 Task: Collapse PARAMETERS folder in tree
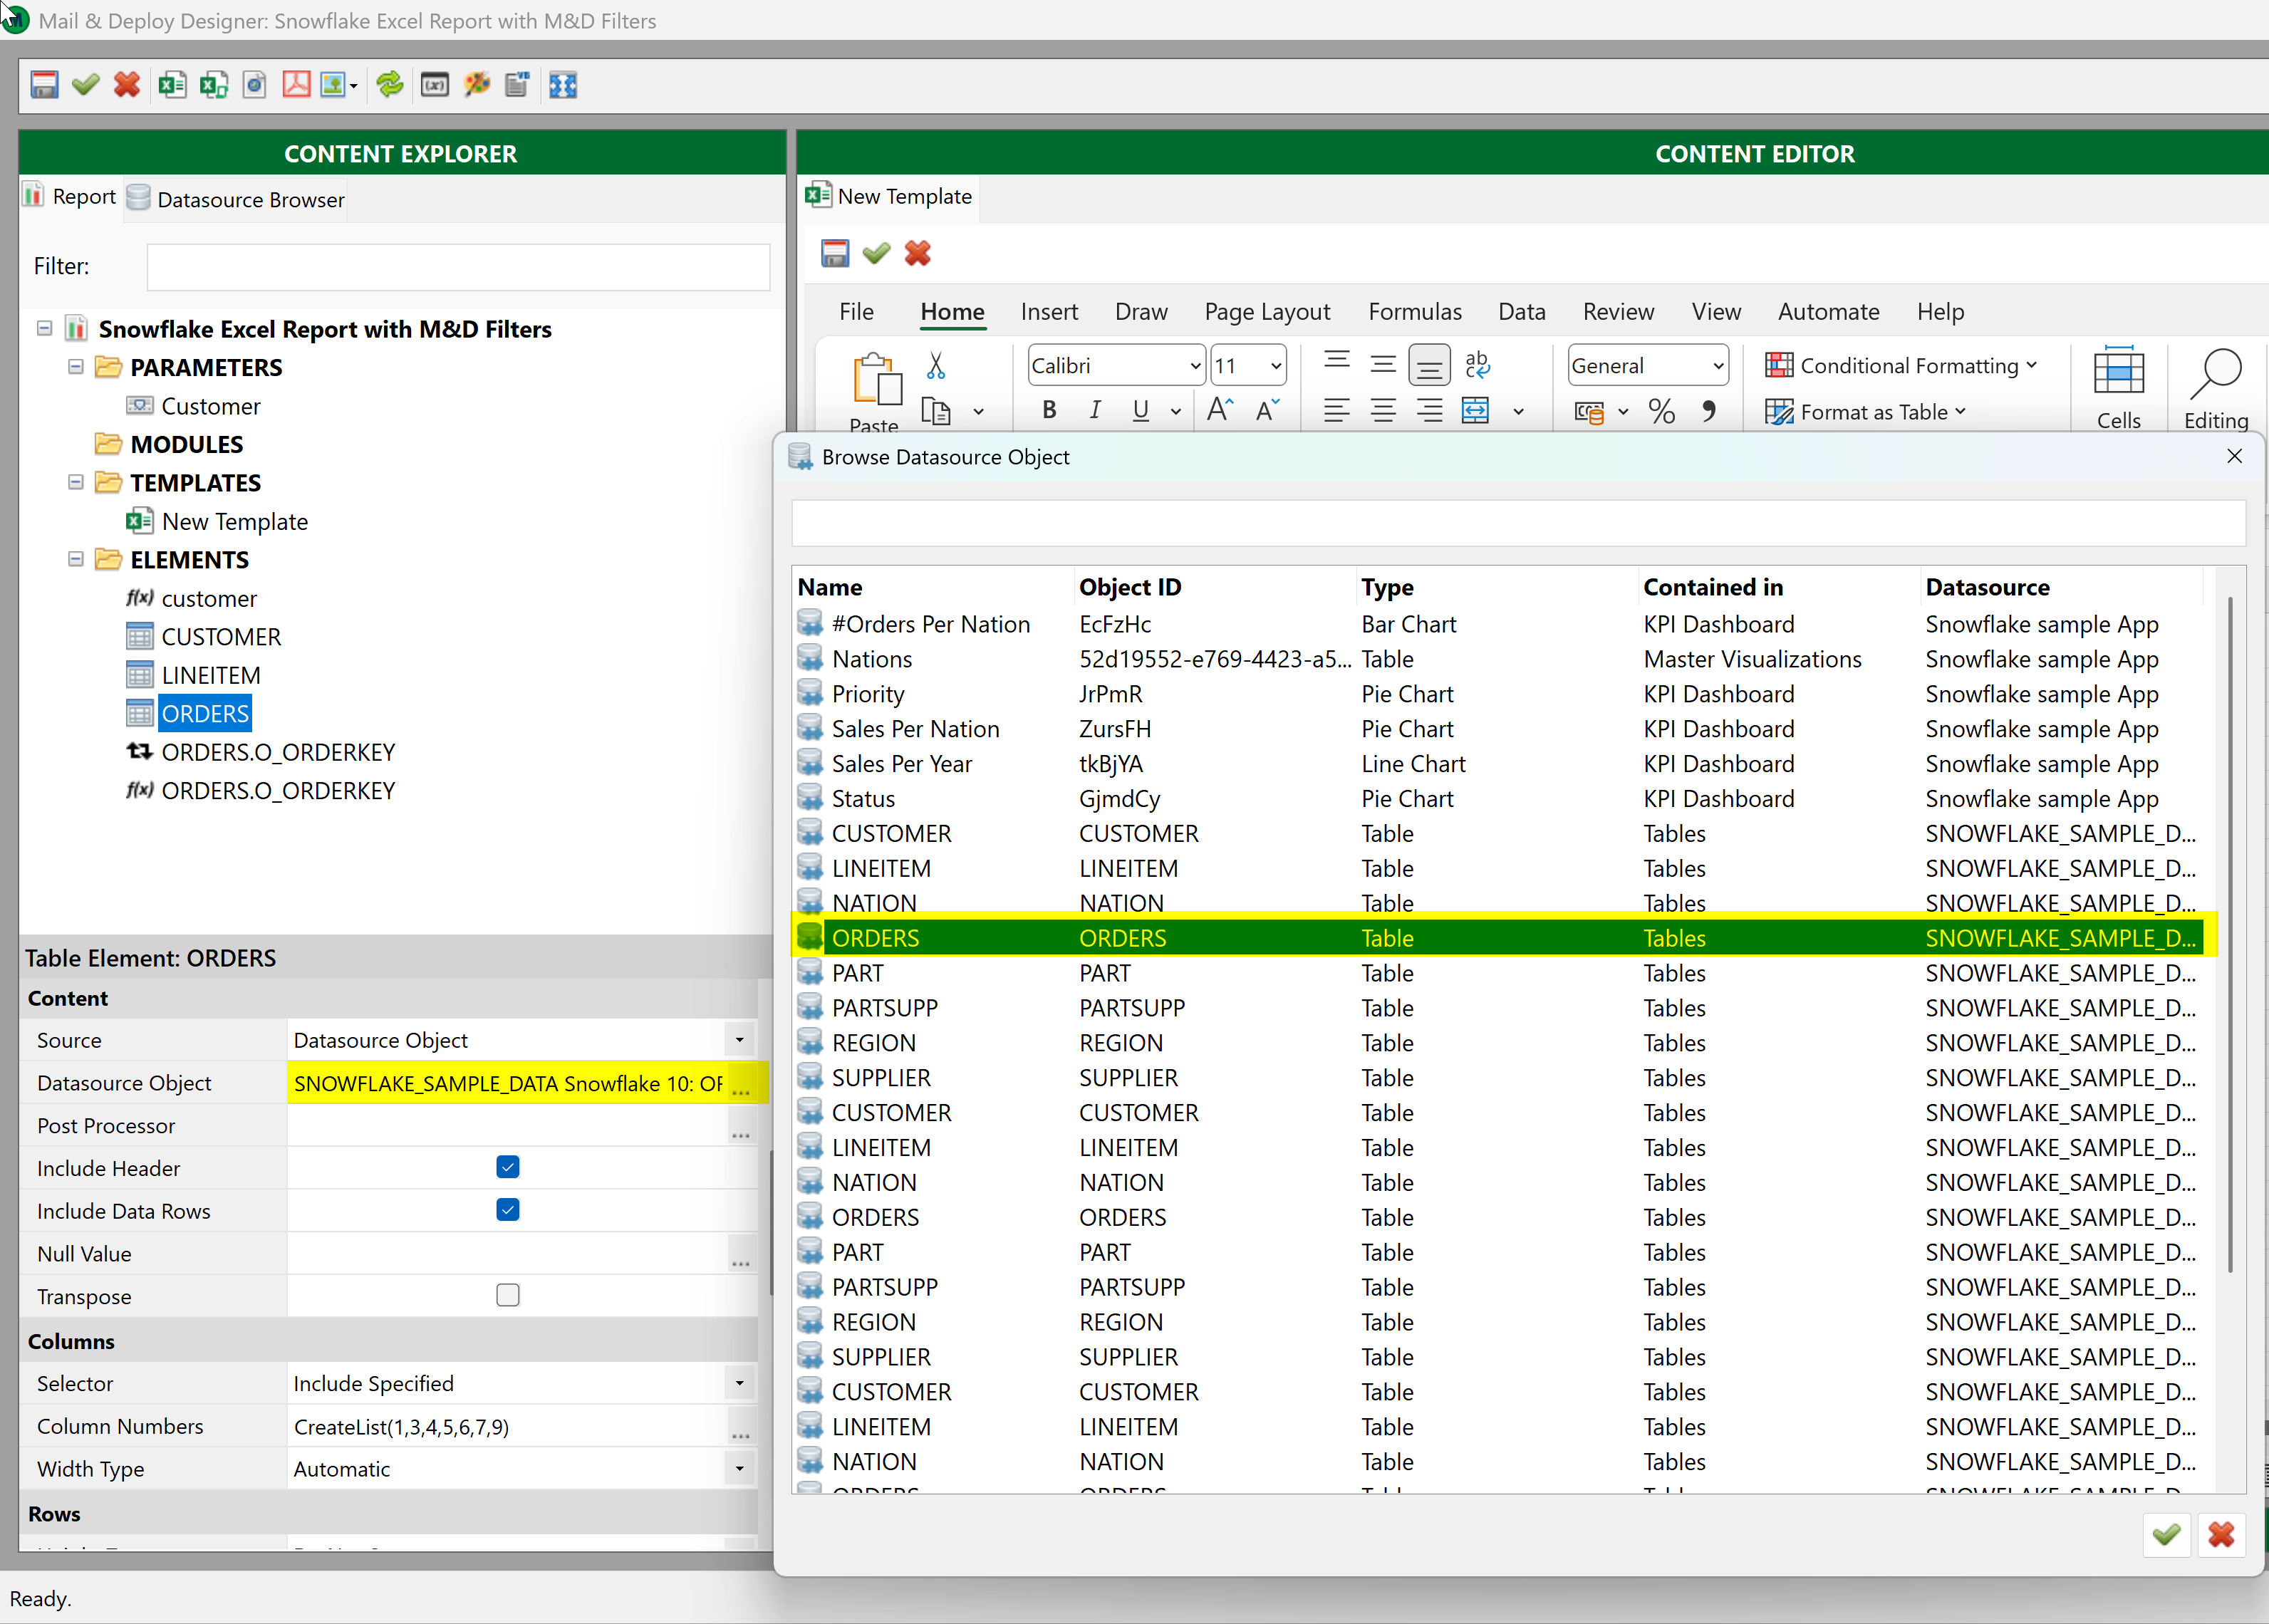coord(75,367)
